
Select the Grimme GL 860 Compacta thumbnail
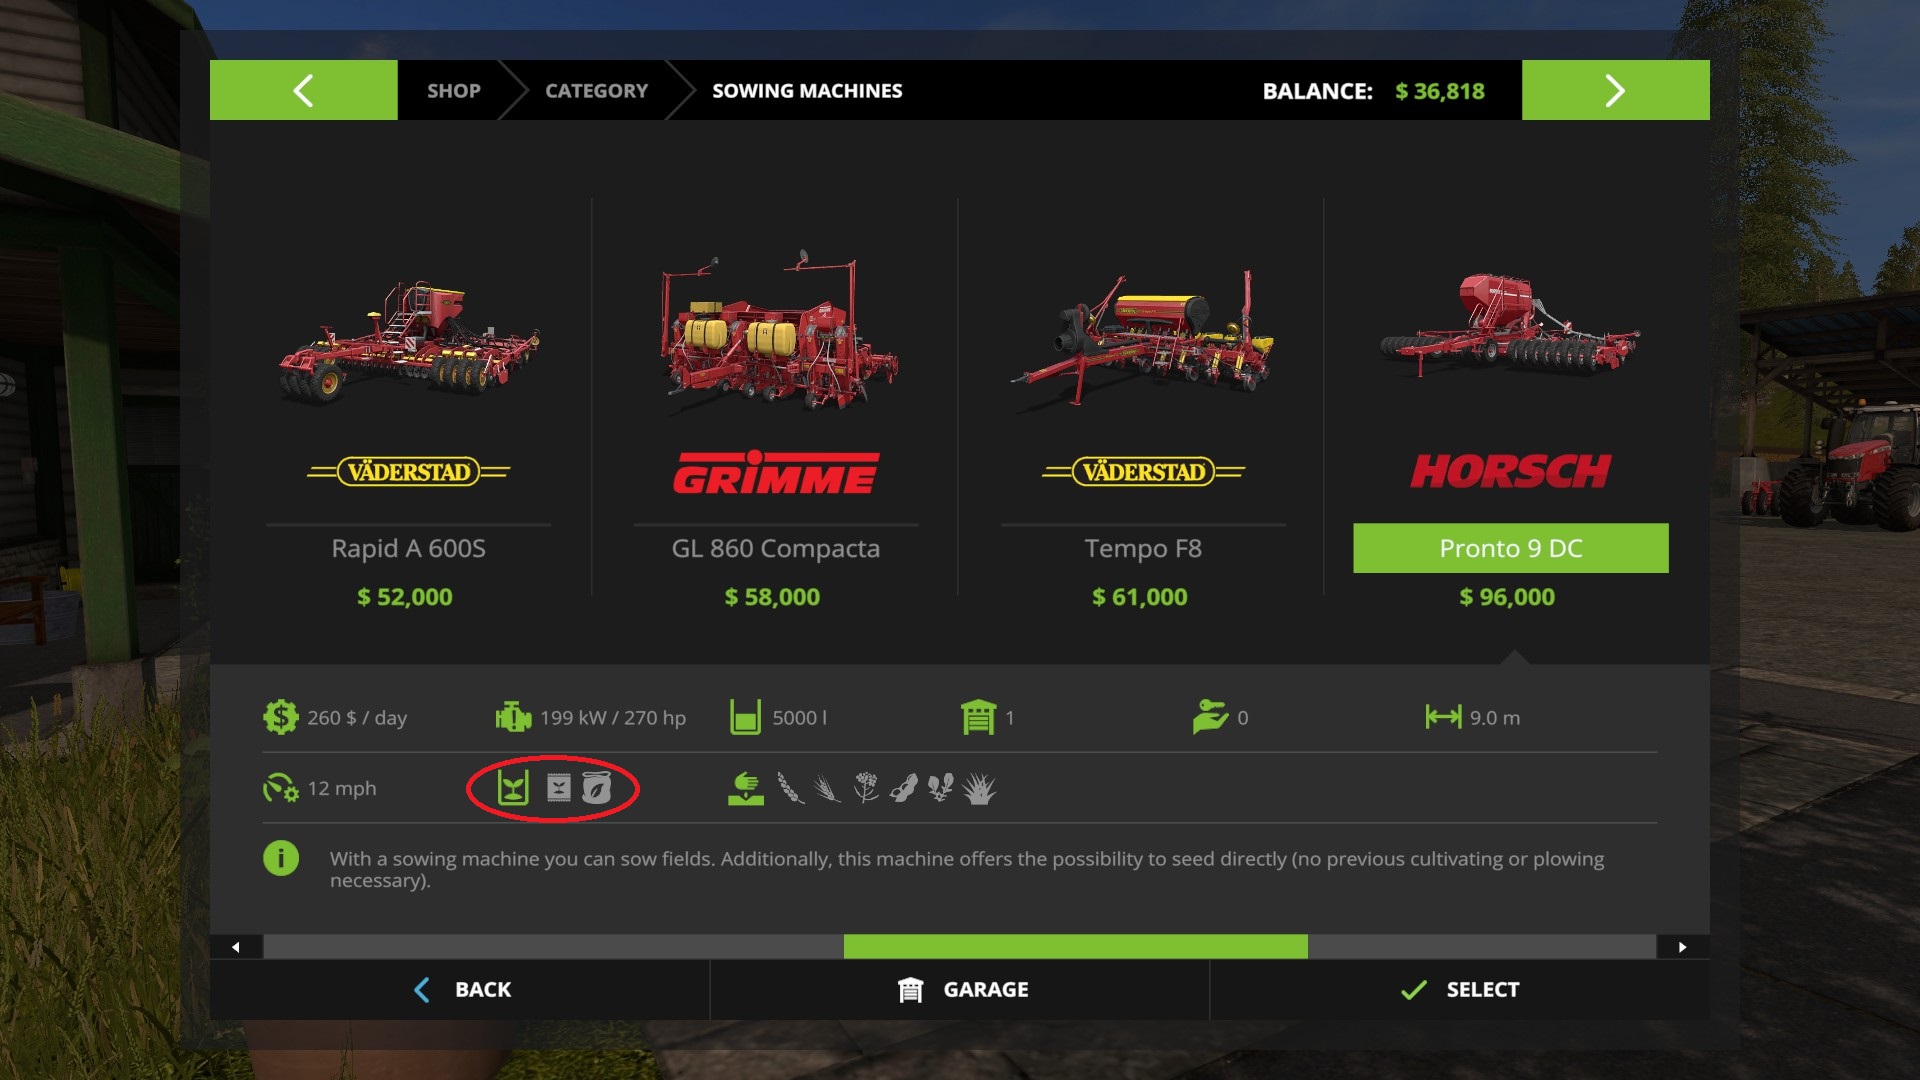point(776,335)
